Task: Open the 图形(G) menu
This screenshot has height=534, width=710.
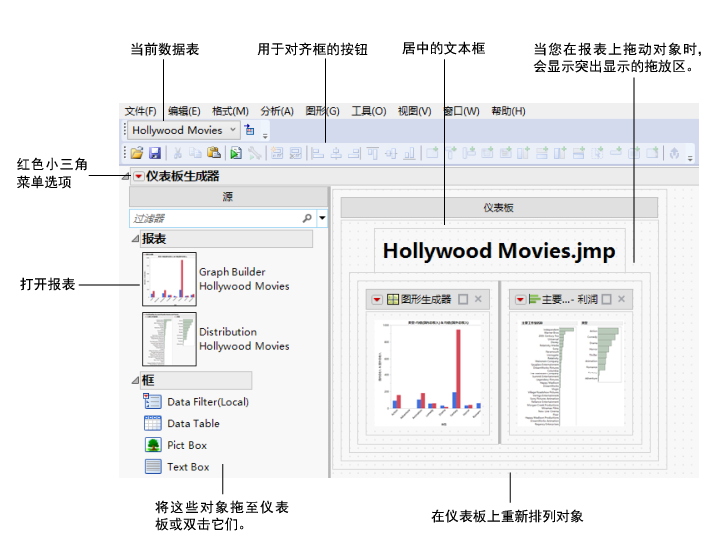Action: point(321,111)
